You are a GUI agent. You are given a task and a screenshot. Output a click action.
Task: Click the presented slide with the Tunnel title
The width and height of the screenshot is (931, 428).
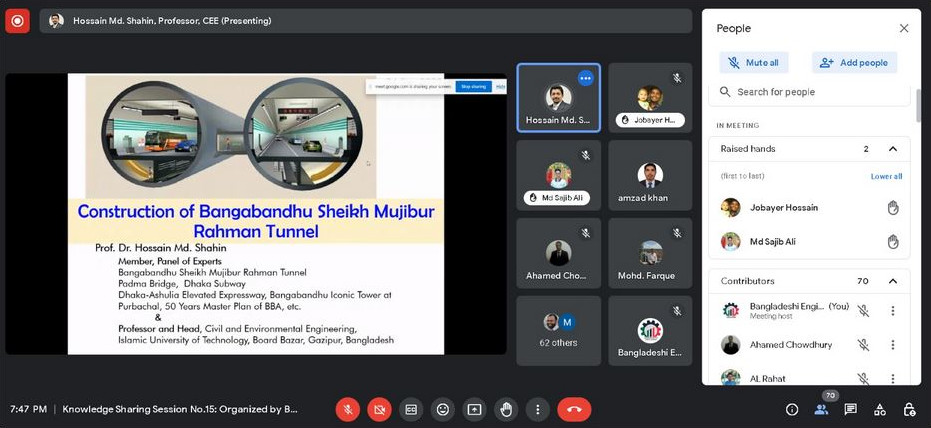click(x=256, y=214)
